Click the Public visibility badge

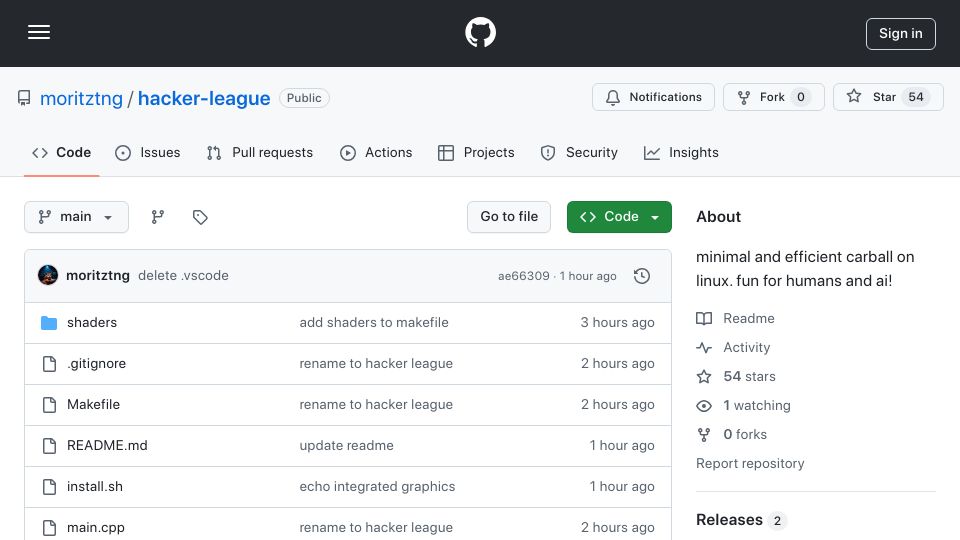point(304,98)
